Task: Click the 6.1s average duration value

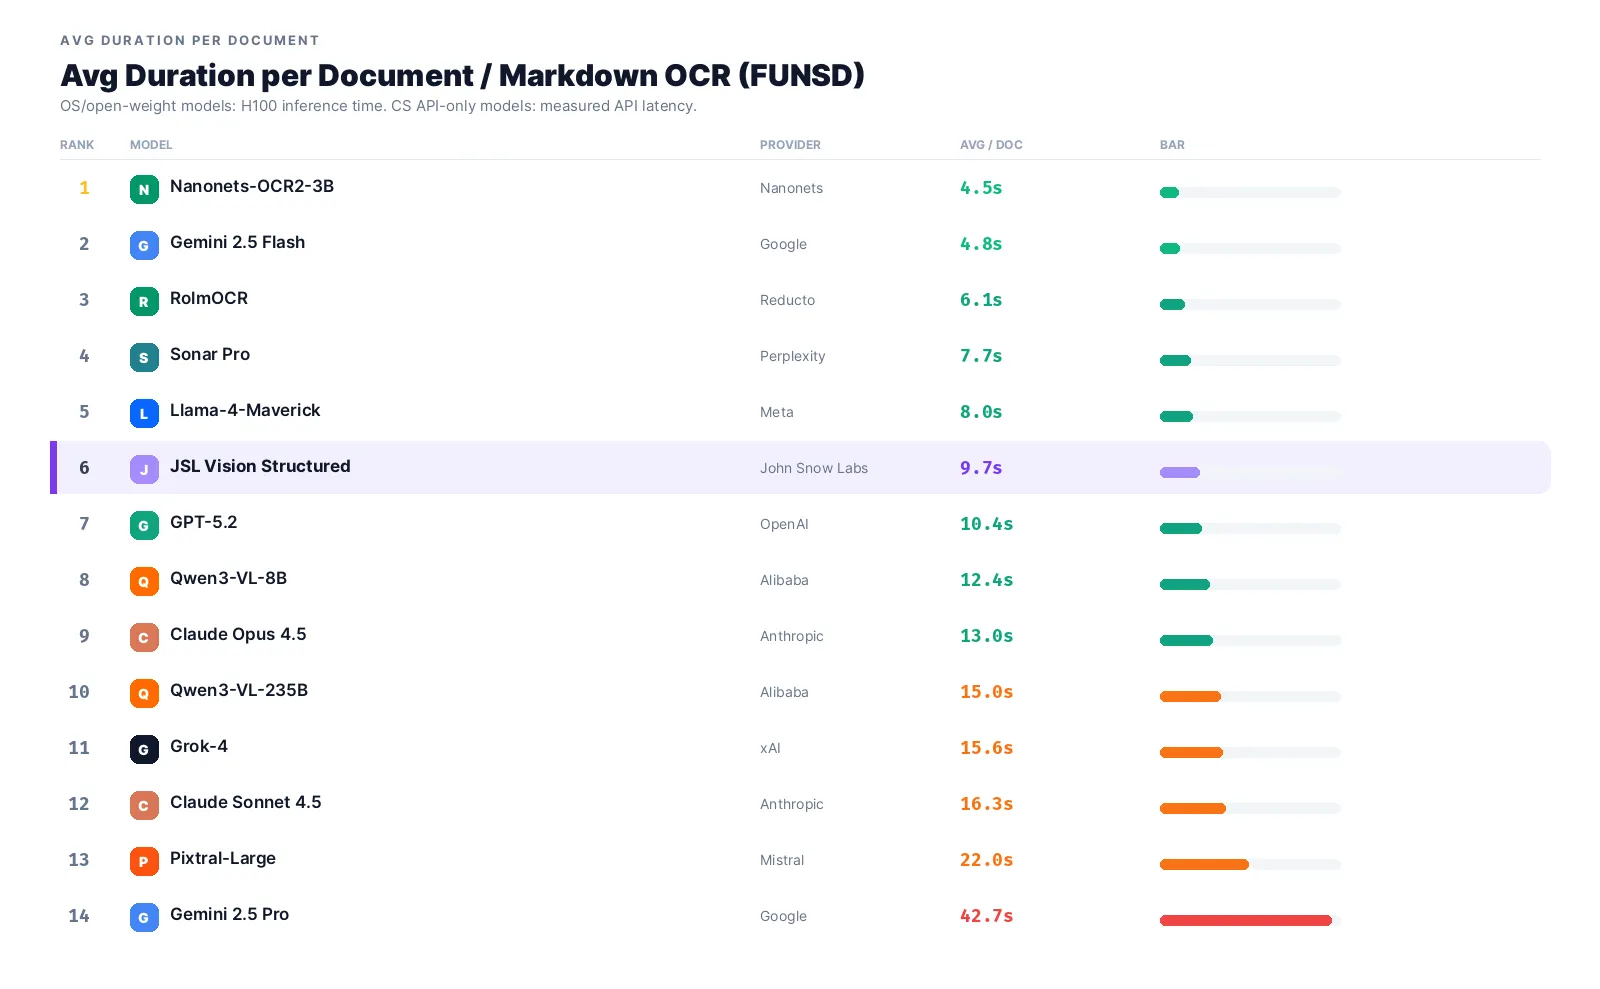Action: click(981, 300)
